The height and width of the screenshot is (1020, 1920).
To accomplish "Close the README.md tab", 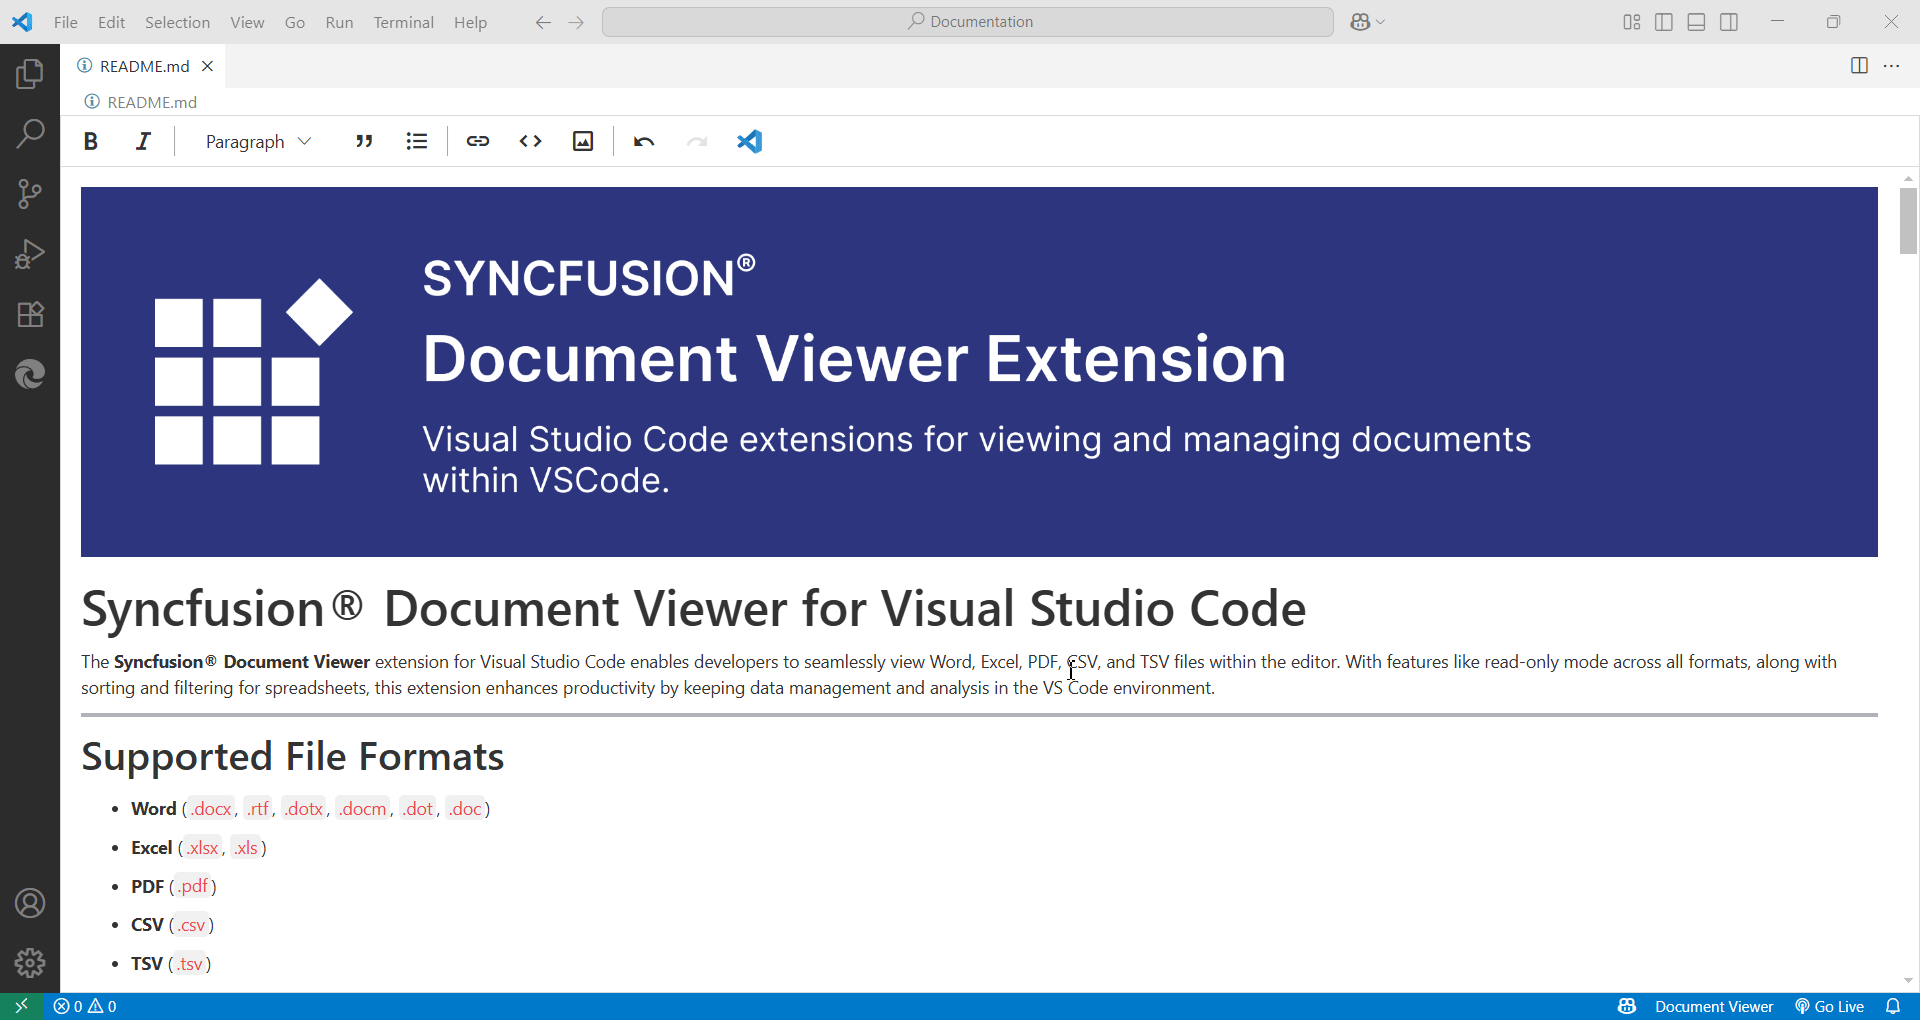I will click(208, 66).
